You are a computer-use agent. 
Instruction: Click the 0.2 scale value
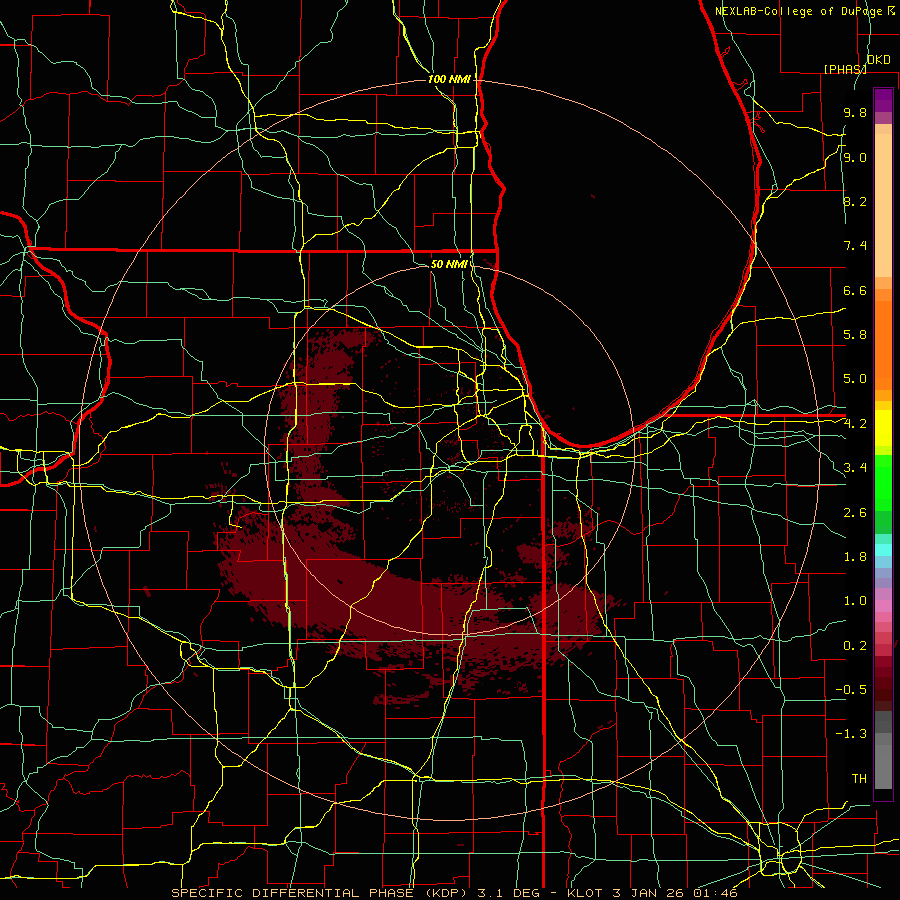[855, 646]
